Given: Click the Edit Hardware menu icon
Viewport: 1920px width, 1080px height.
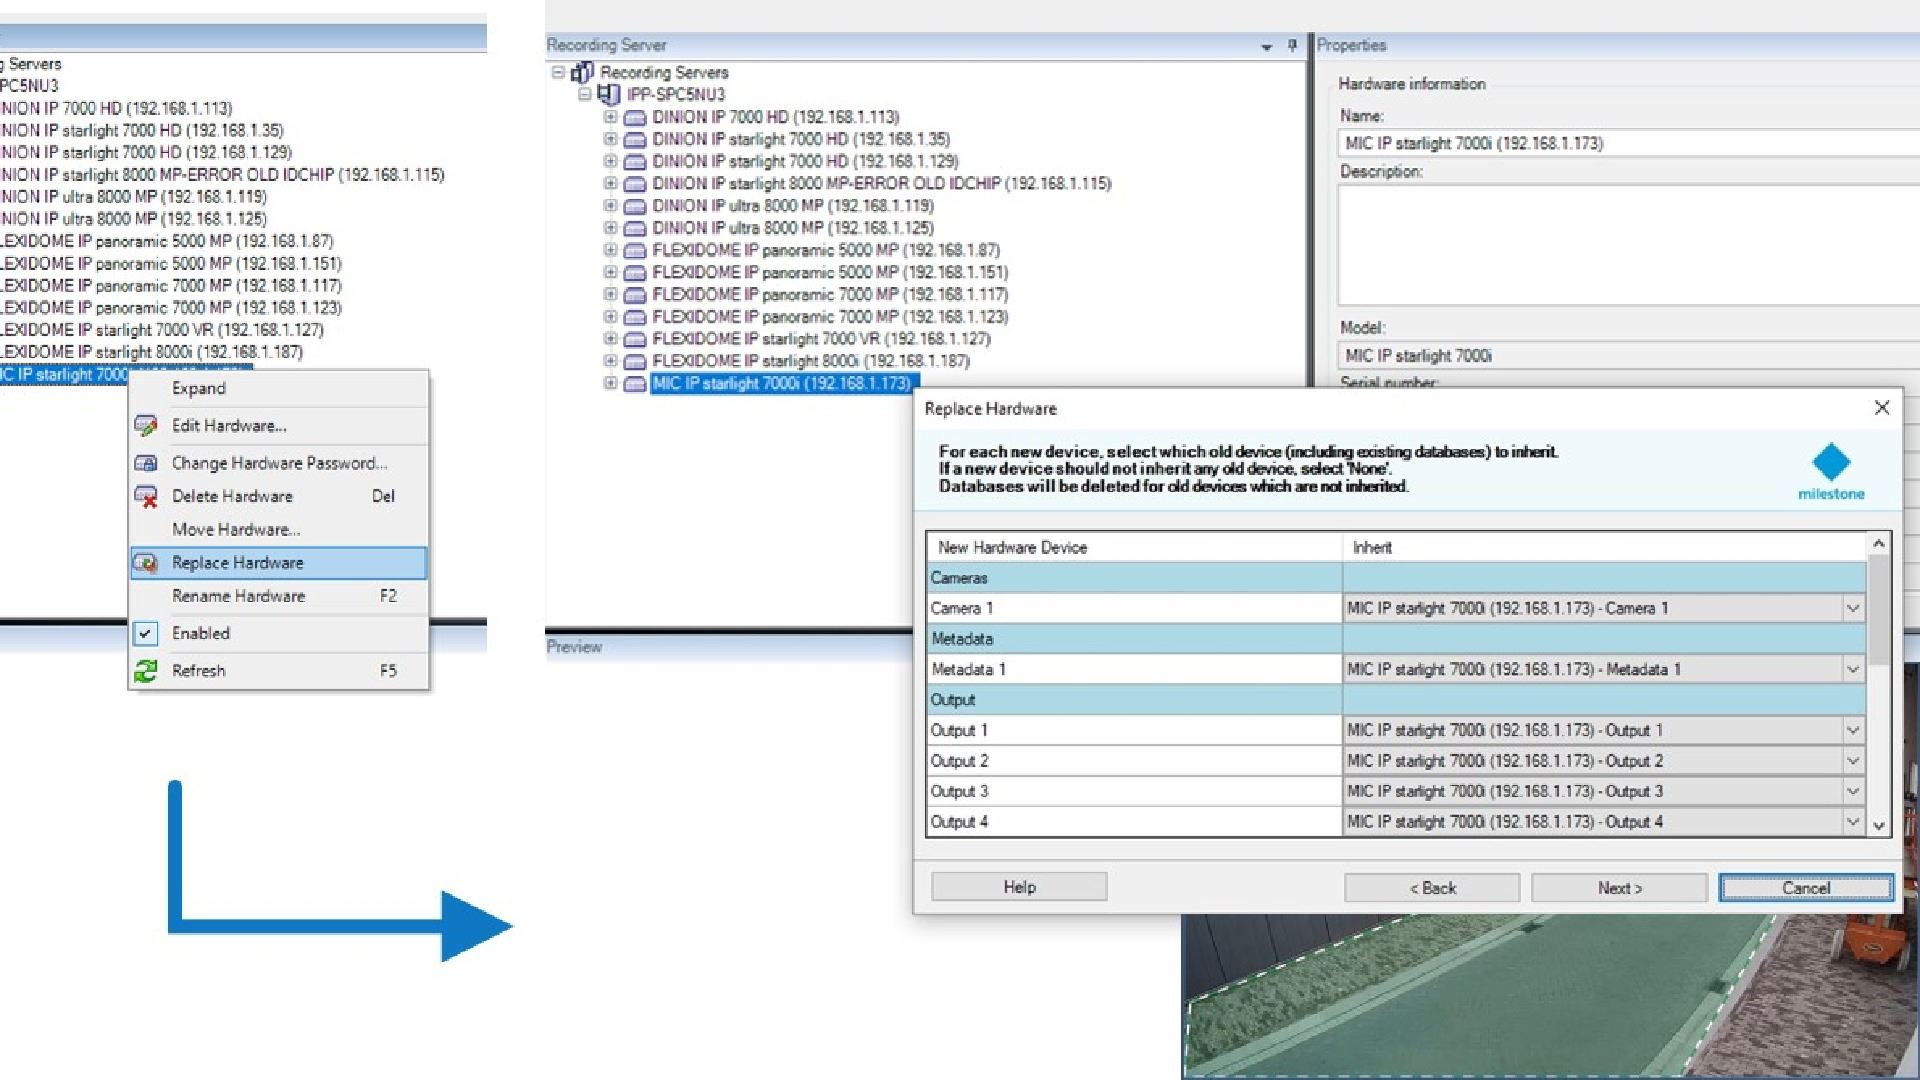Looking at the screenshot, I should [146, 426].
